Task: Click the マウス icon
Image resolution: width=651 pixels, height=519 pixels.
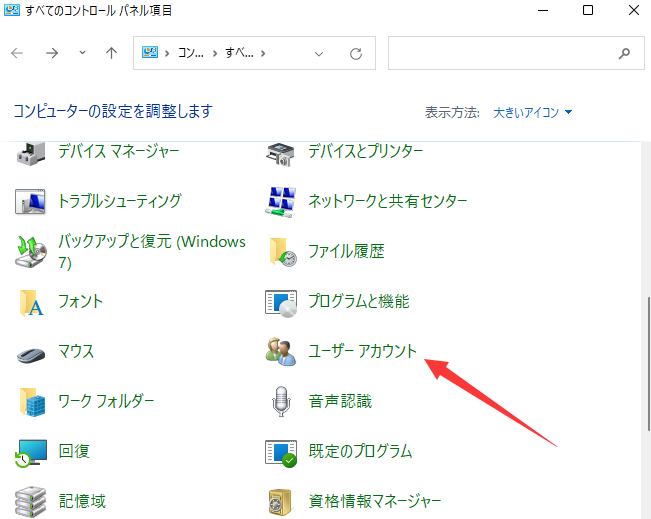Action: pos(31,355)
